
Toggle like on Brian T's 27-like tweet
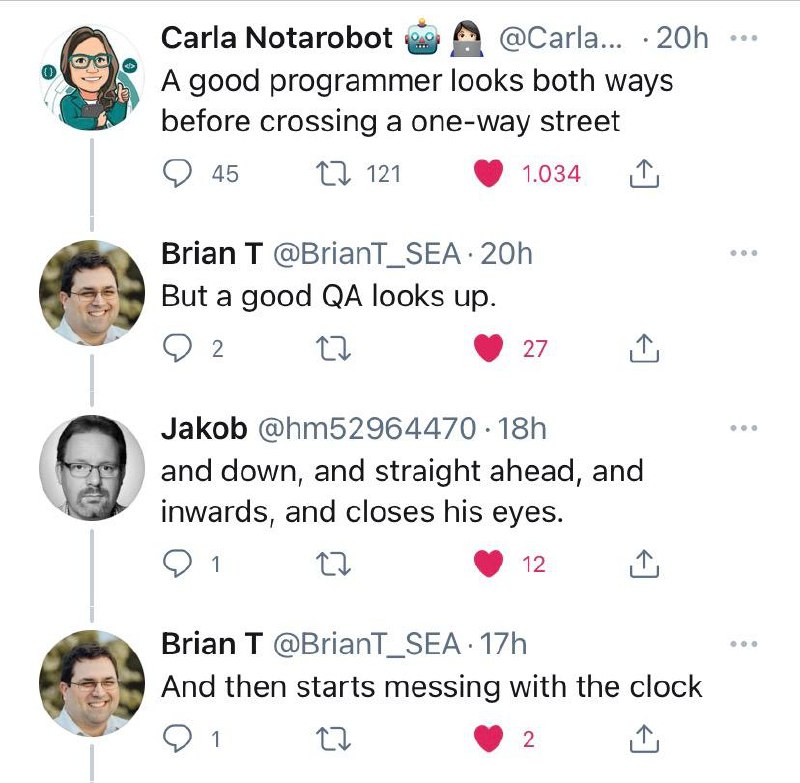click(488, 350)
